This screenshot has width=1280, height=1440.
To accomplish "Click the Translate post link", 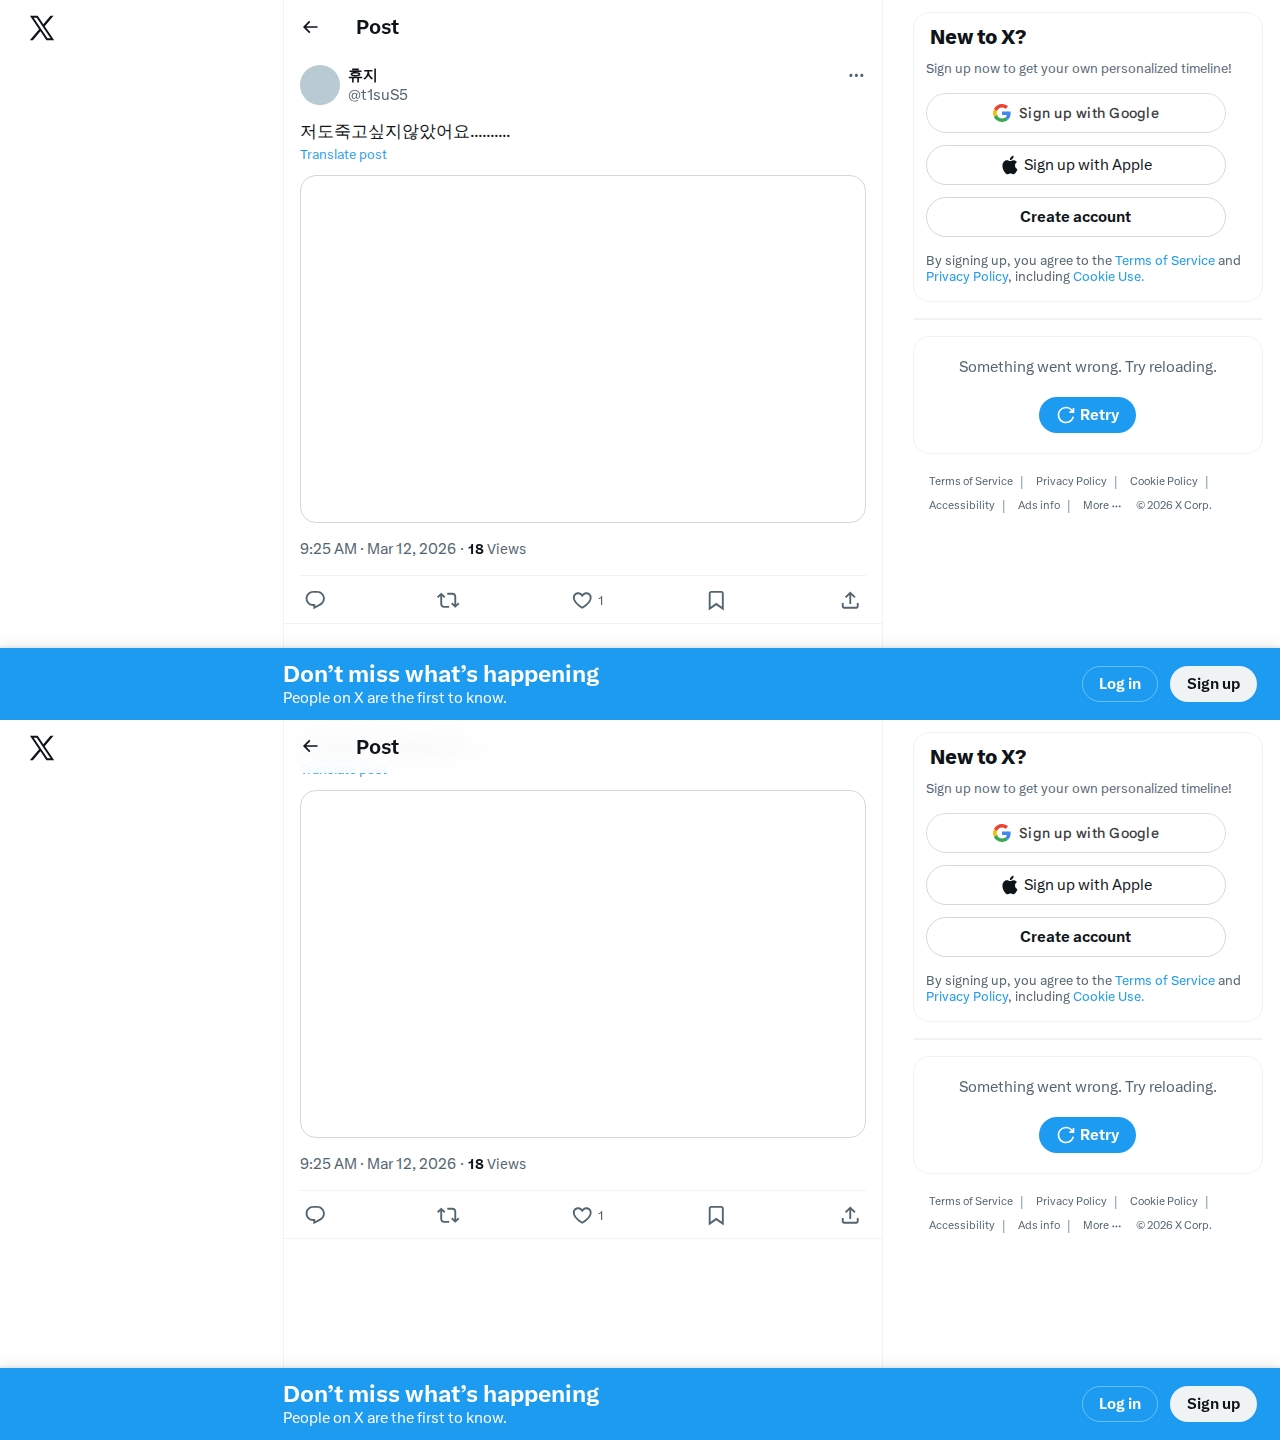I will pos(343,154).
